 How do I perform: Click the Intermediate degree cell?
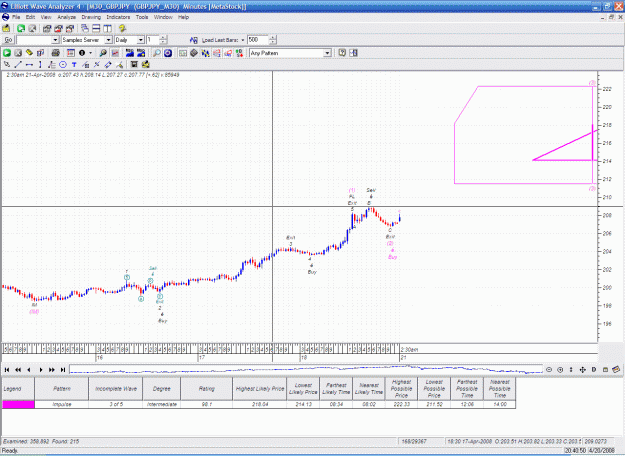161,405
